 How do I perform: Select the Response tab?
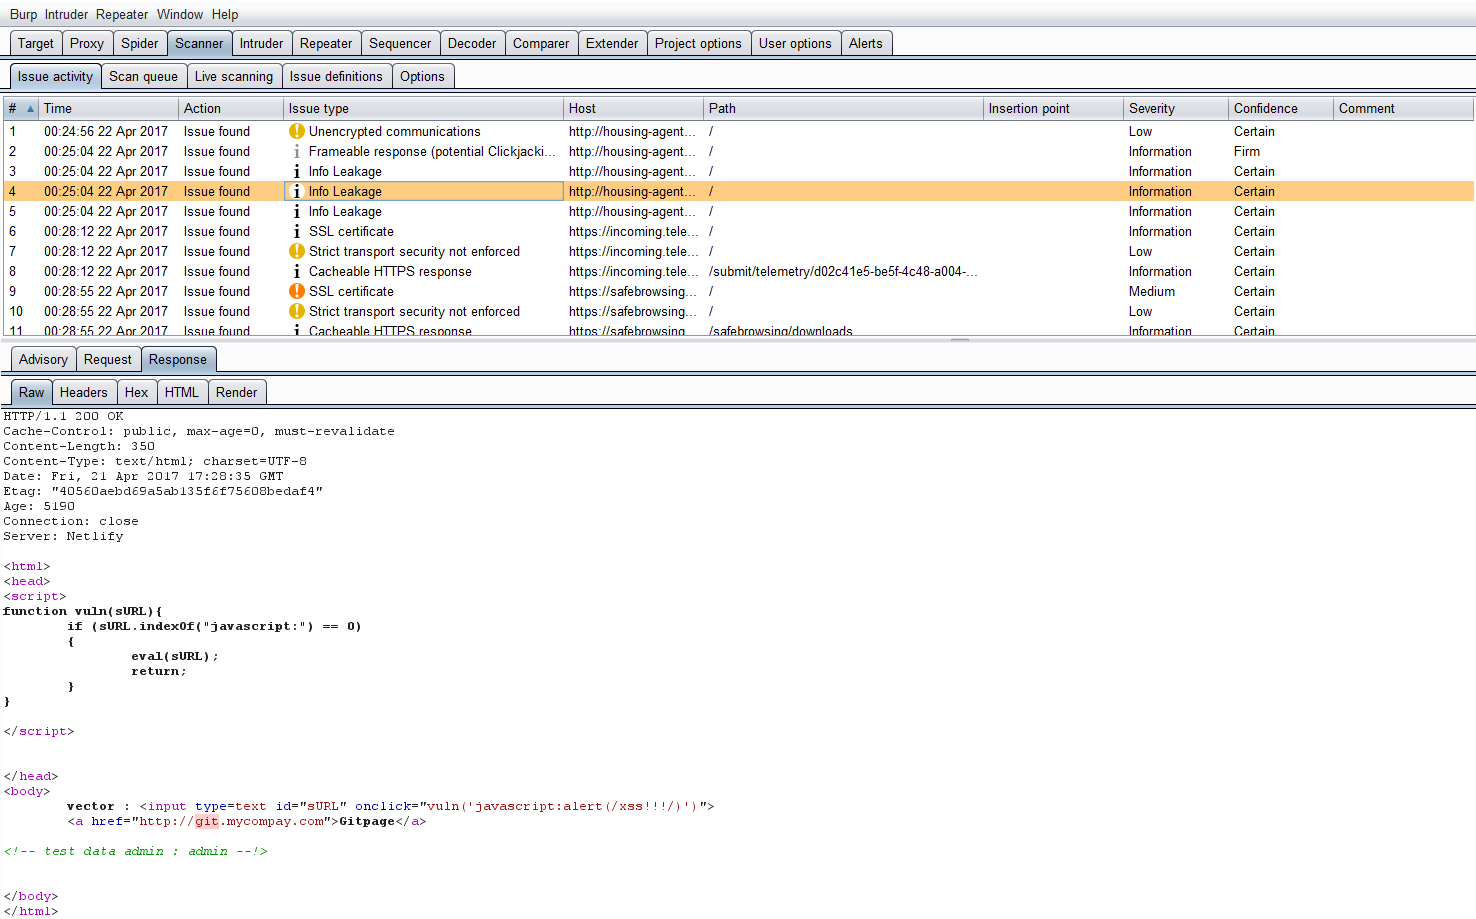pyautogui.click(x=178, y=359)
